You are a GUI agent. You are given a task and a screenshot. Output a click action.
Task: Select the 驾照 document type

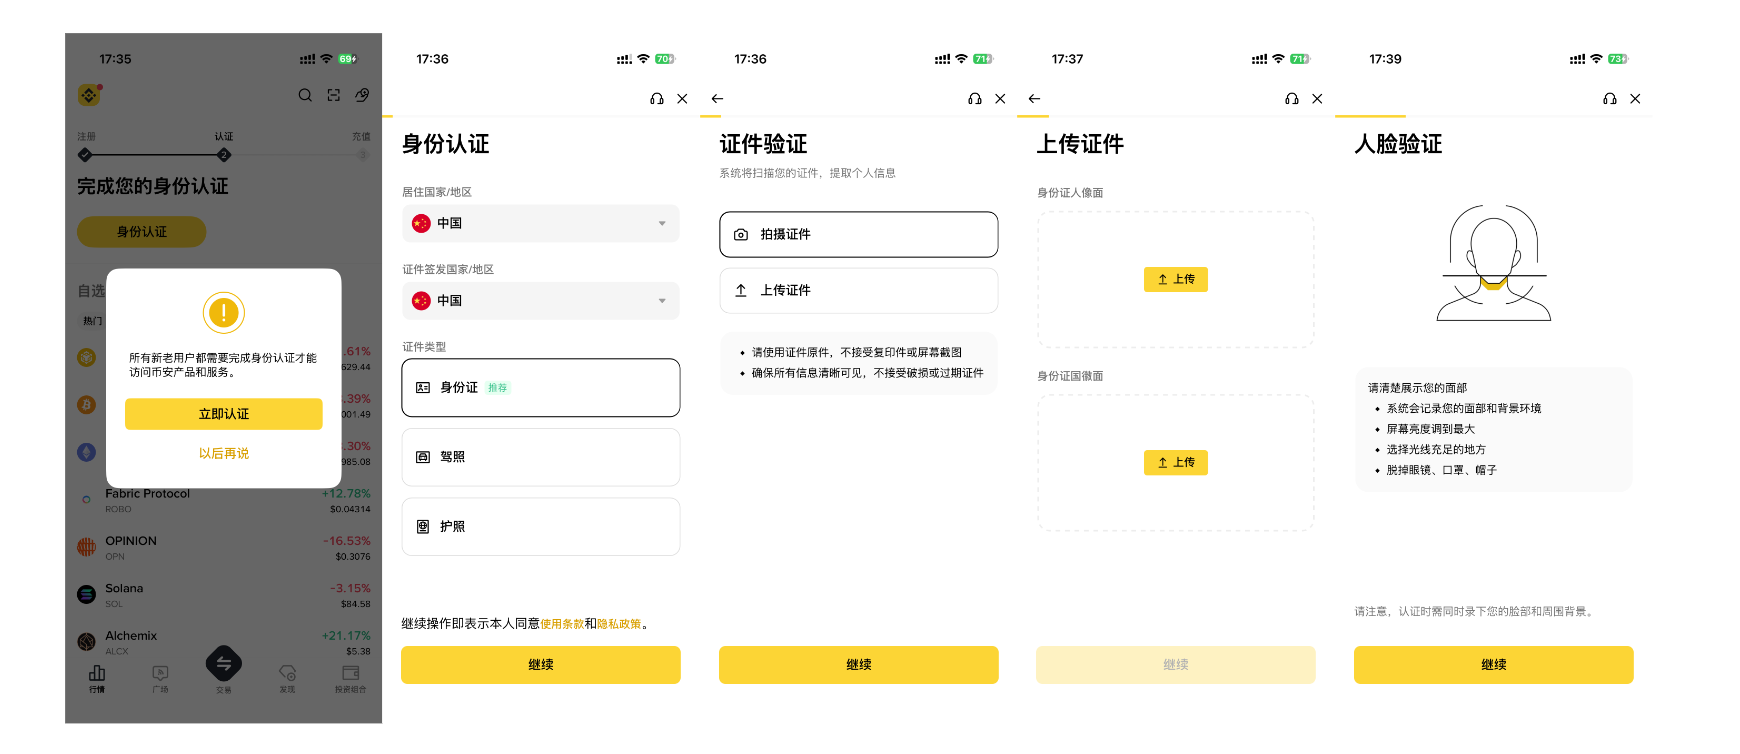[x=541, y=457]
